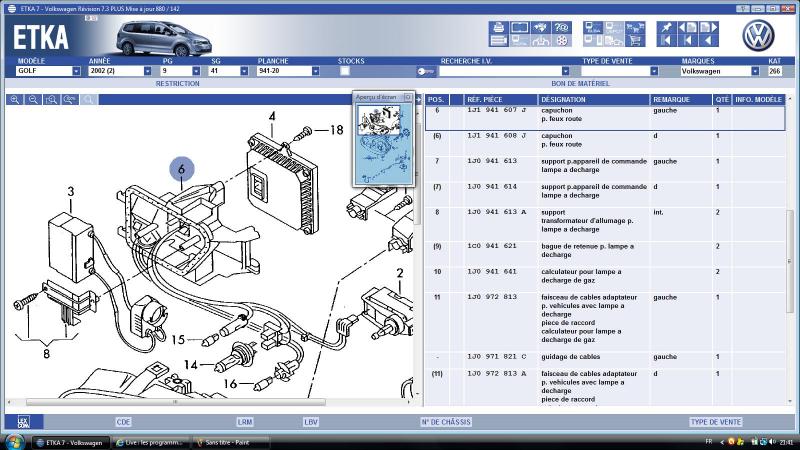Click the diagram's horizontal scrollbar
Image resolution: width=800 pixels, height=450 pixels.
click(176, 402)
